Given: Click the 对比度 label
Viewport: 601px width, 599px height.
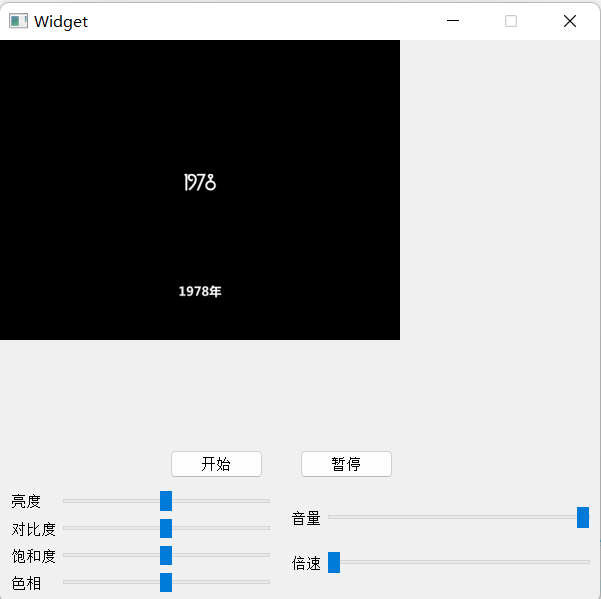Looking at the screenshot, I should point(34,529).
